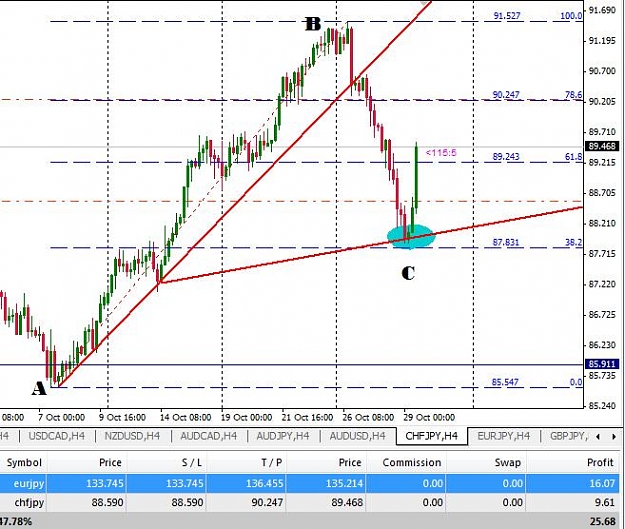Select the eurjpy trade row
Viewport: 625px width, 529px height.
point(310,484)
